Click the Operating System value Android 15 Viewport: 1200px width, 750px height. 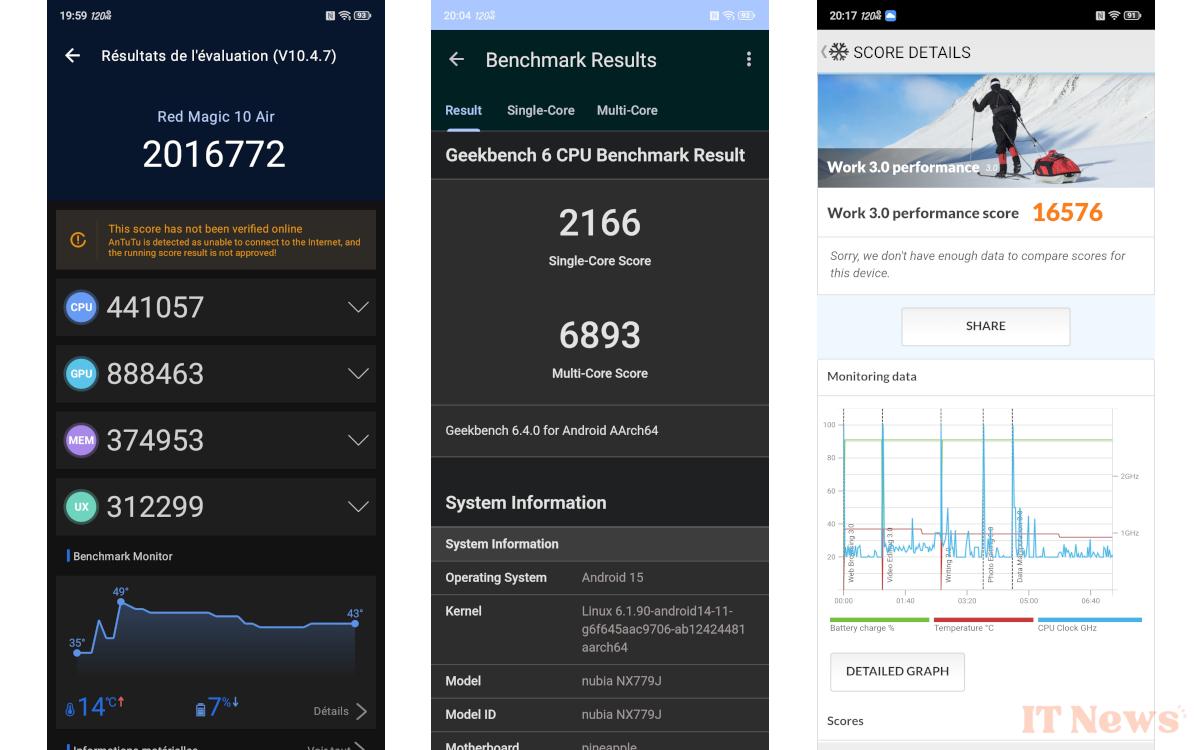click(x=613, y=578)
